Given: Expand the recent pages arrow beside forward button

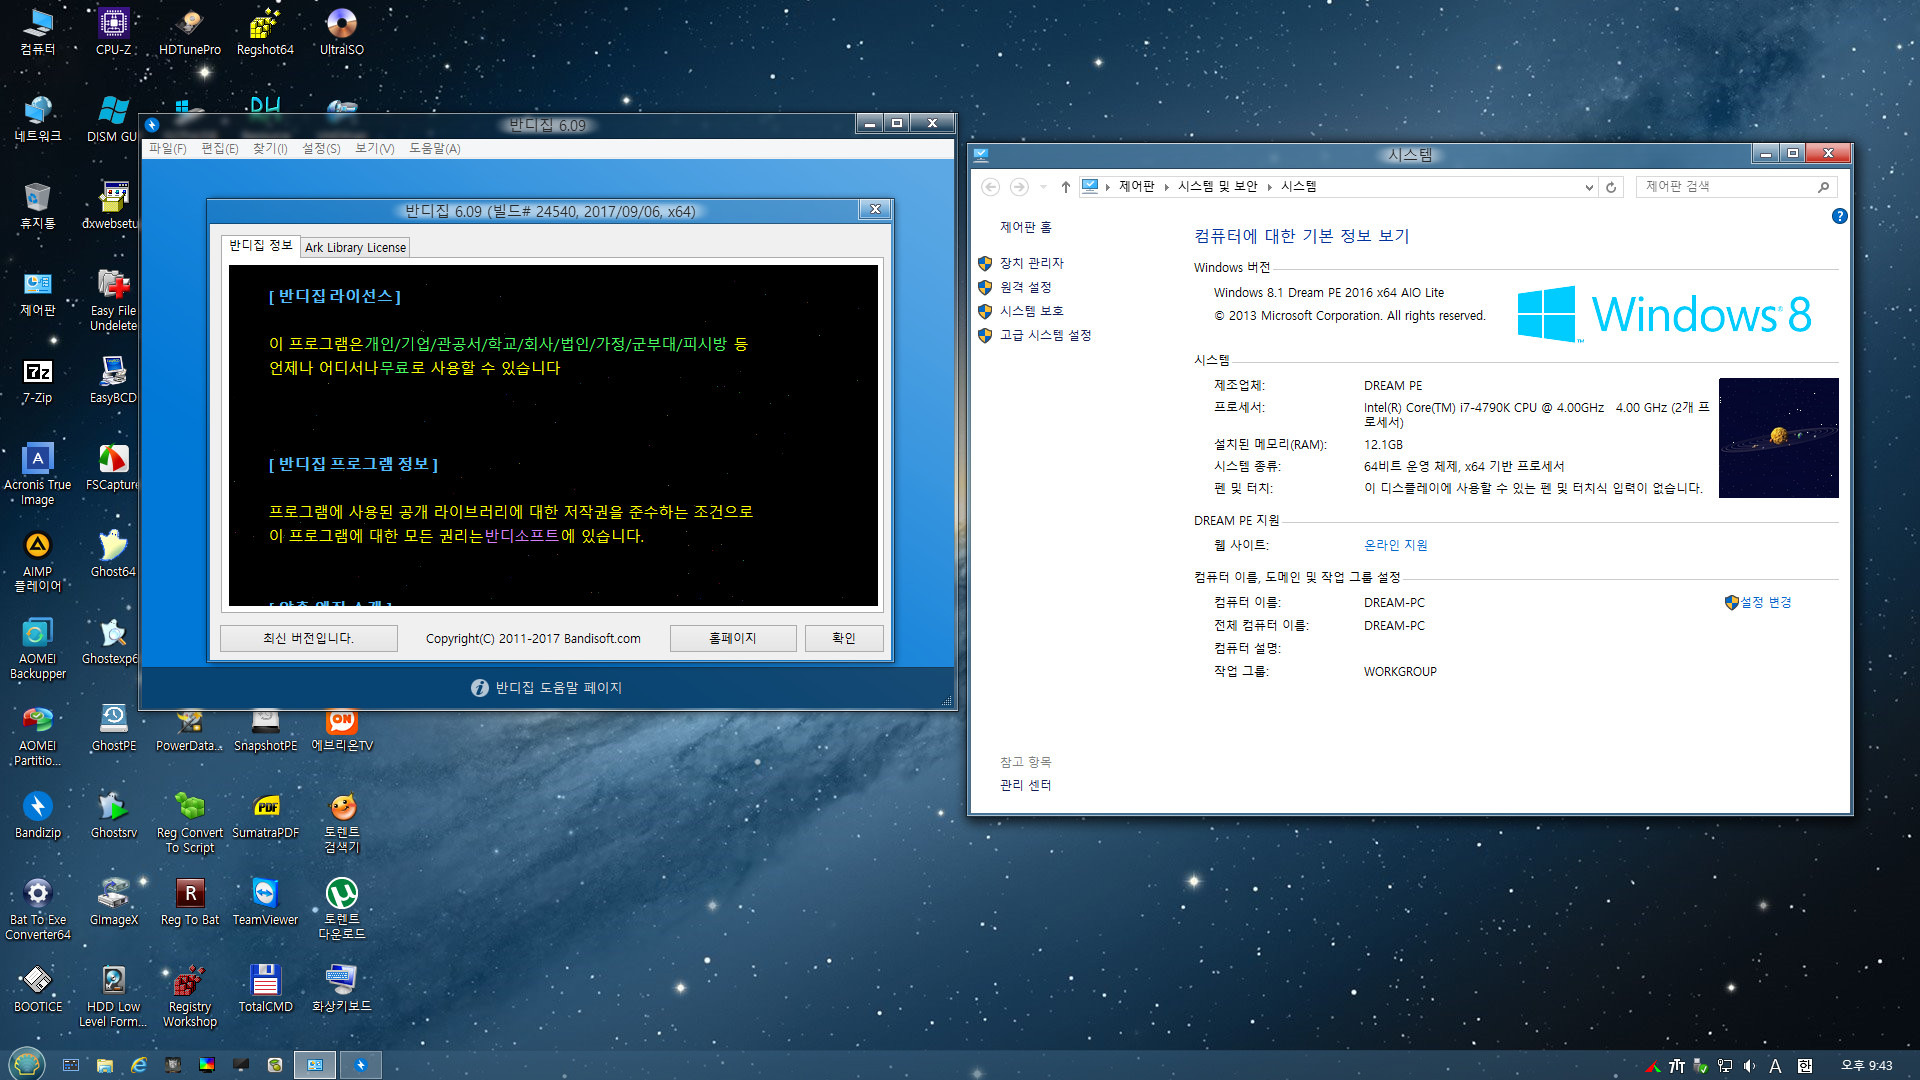Looking at the screenshot, I should point(1043,187).
